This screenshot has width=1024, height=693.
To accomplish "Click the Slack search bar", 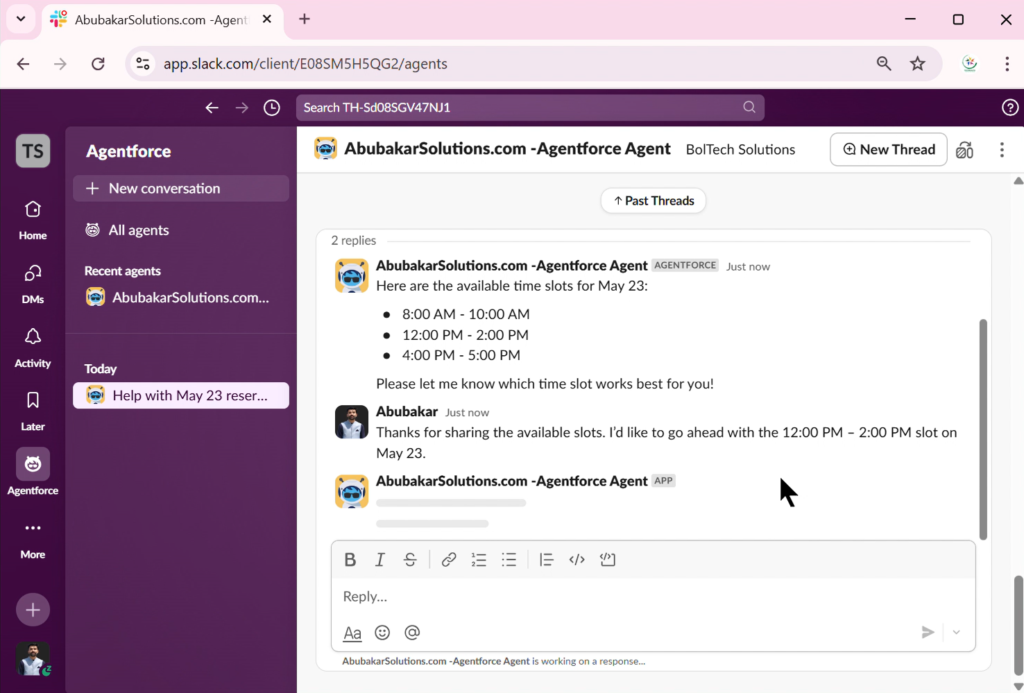I will [530, 108].
